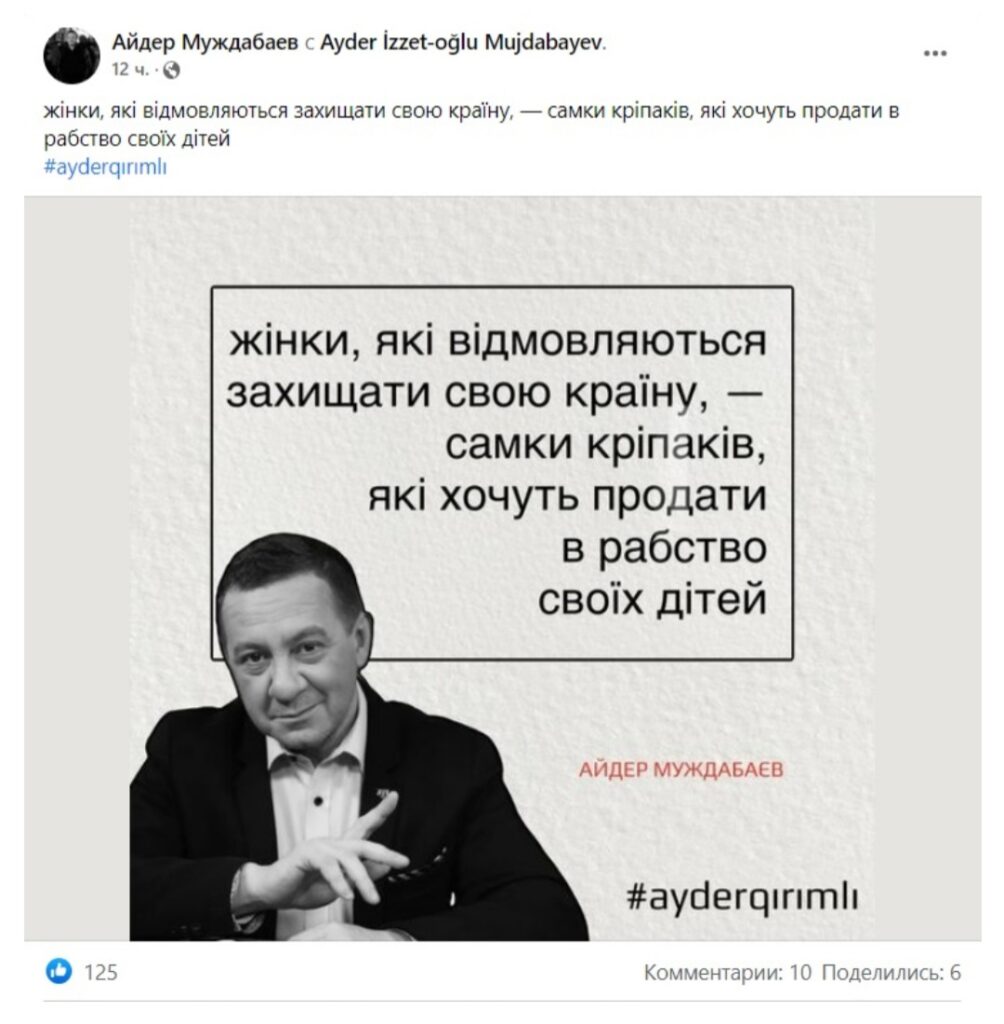Viewport: 1004px width, 1024px height.
Task: Click the red АЙДЕР МУЖДАБАЄВ caption in image
Action: 681,769
